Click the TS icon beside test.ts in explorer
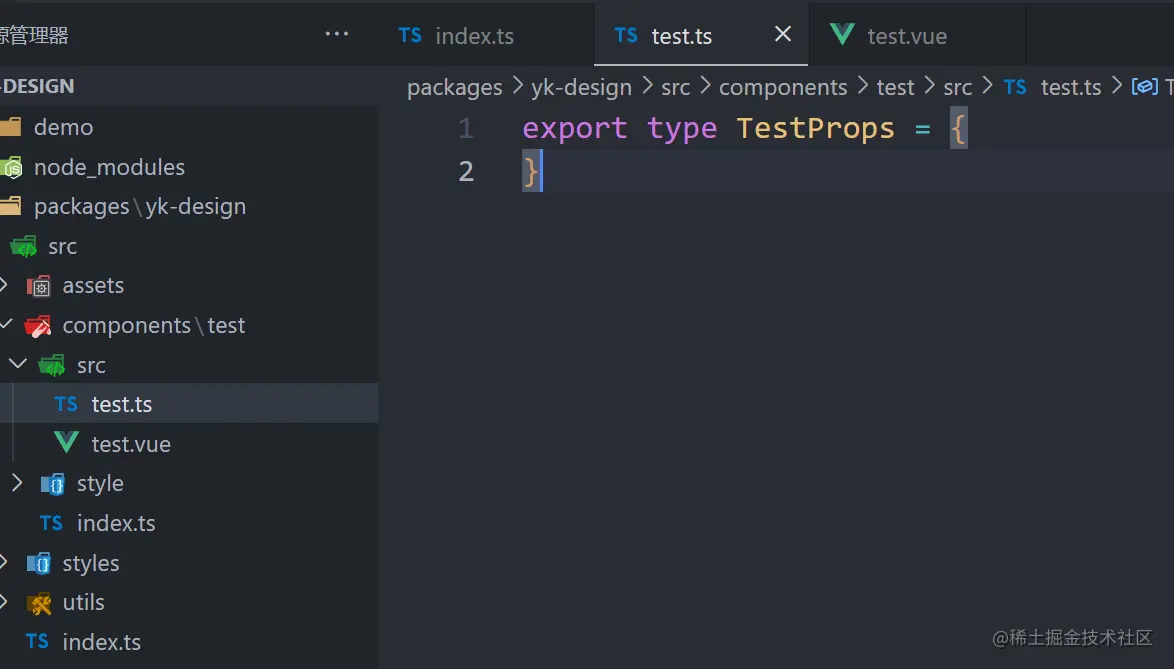Image resolution: width=1174 pixels, height=669 pixels. coord(66,404)
